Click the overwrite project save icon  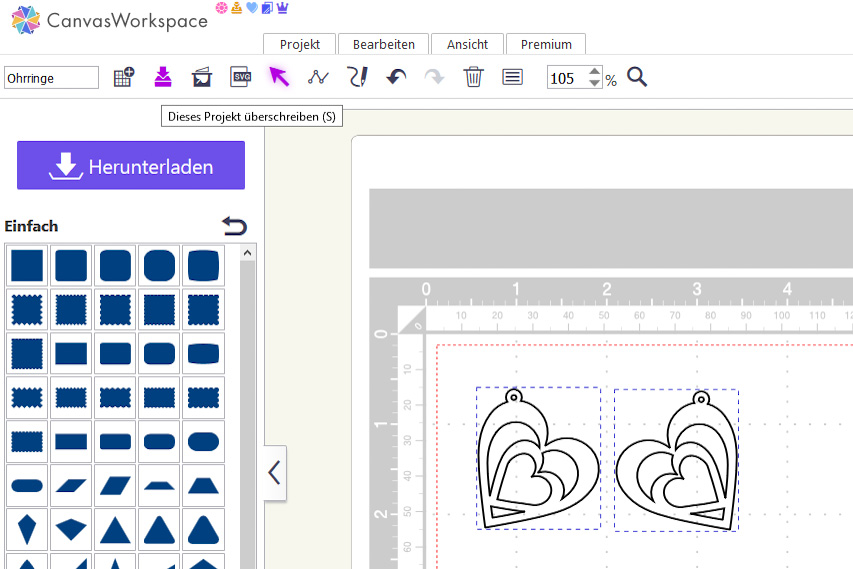pos(163,77)
